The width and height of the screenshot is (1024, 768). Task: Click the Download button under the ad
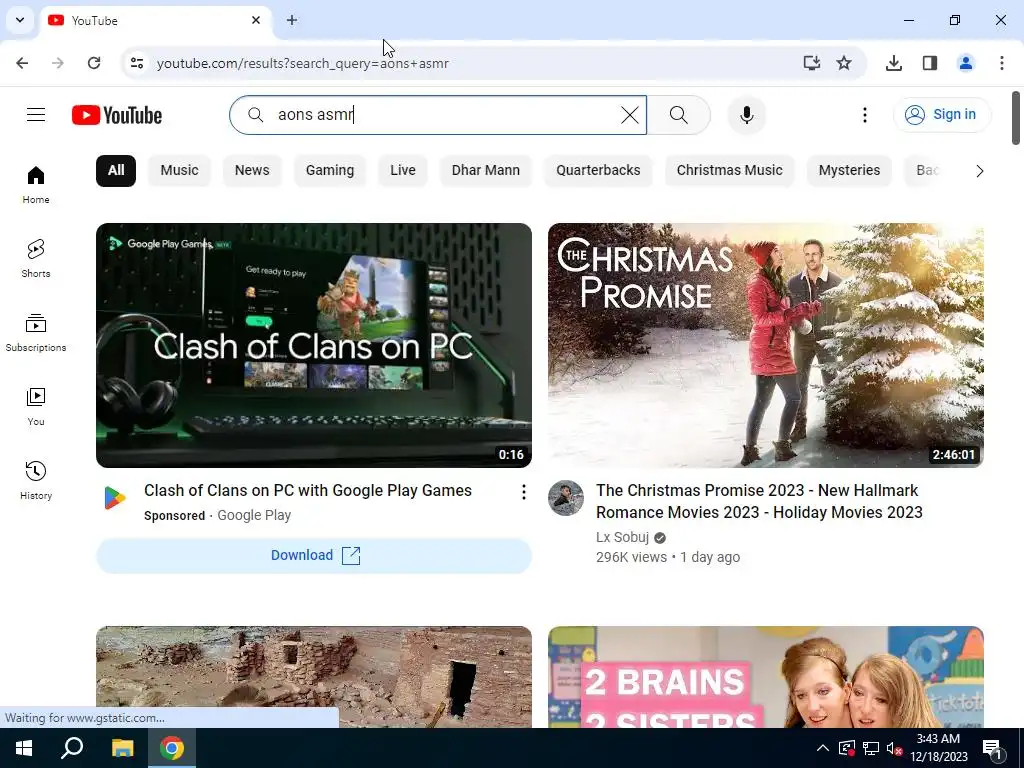[313, 556]
